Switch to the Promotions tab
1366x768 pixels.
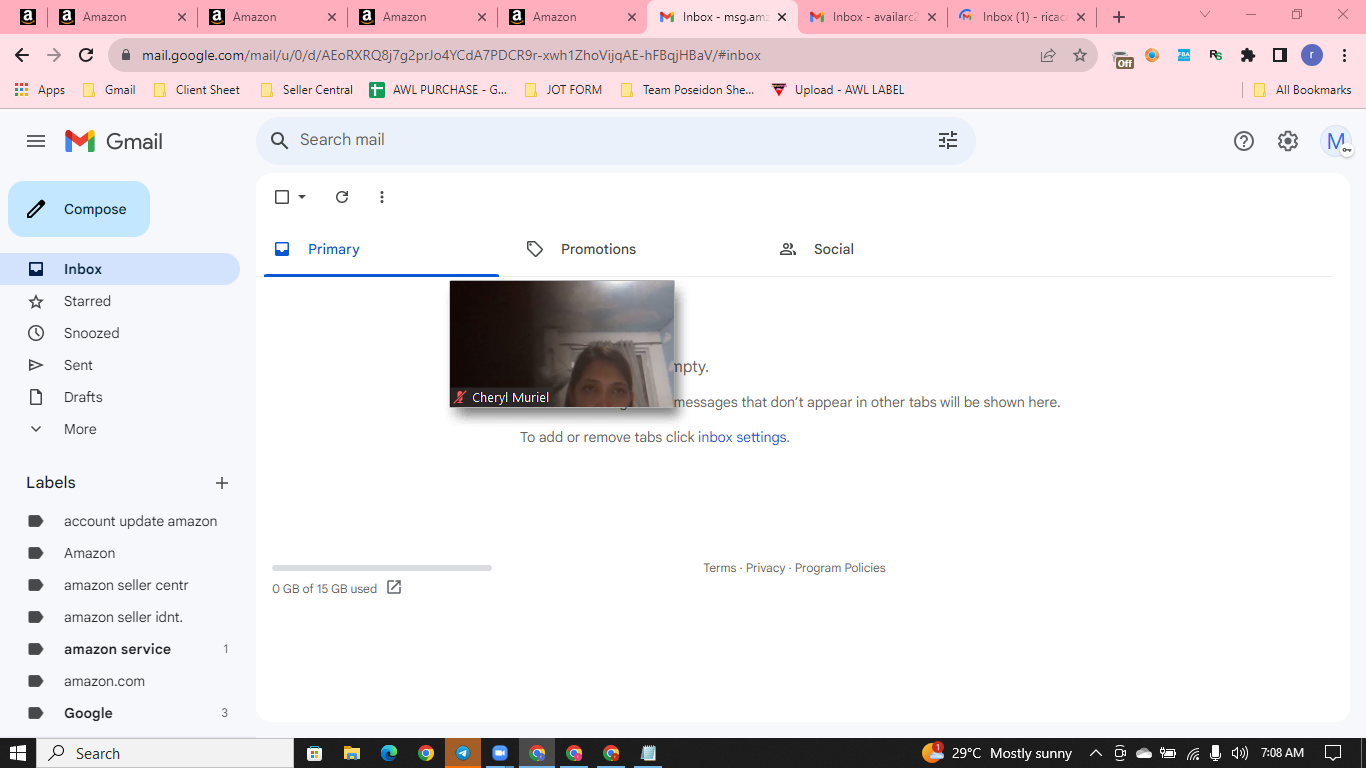pos(633,249)
